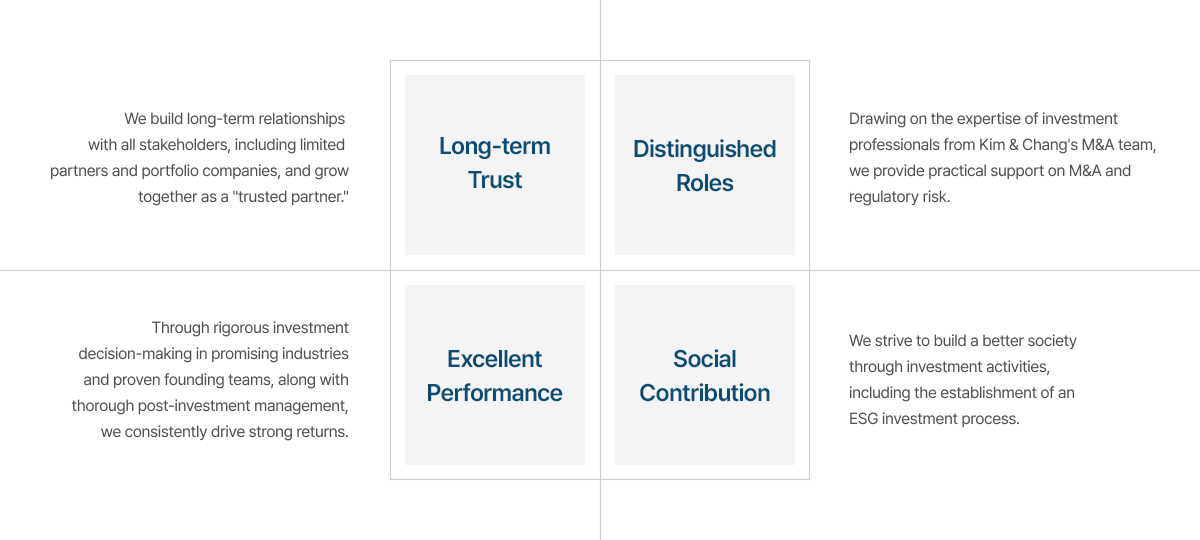Click "partners and portfolio companies, and grow" line
The image size is (1200, 540).
[x=200, y=170]
